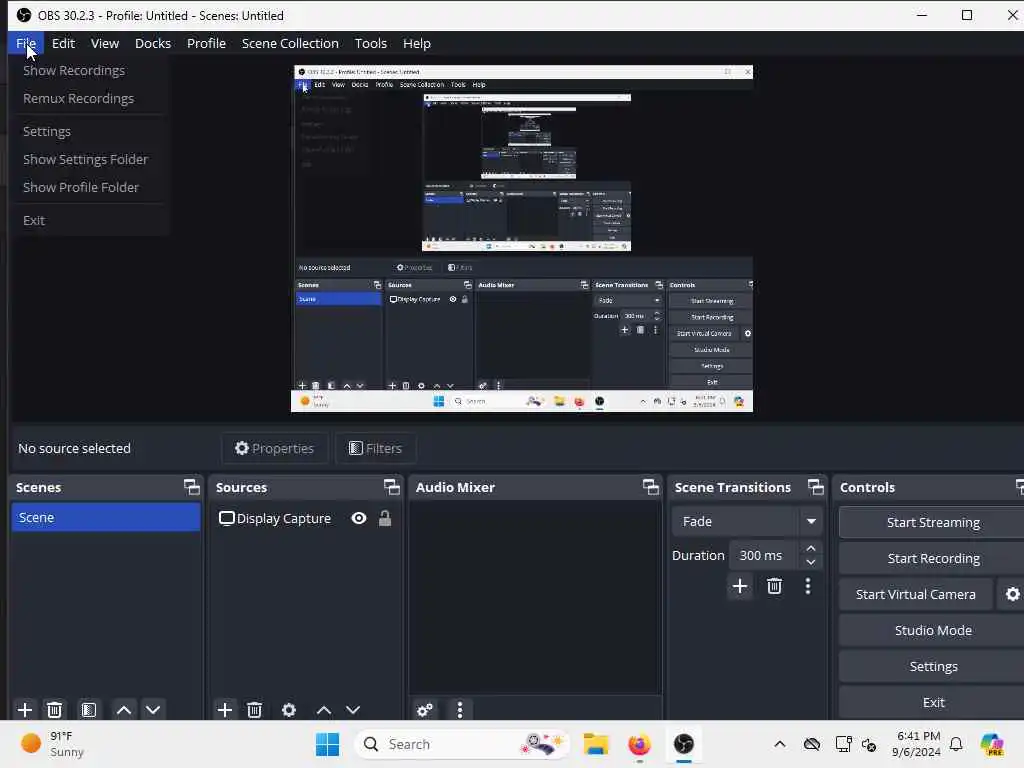Float the Audio Mixer dock
This screenshot has height=768, width=1024.
650,487
